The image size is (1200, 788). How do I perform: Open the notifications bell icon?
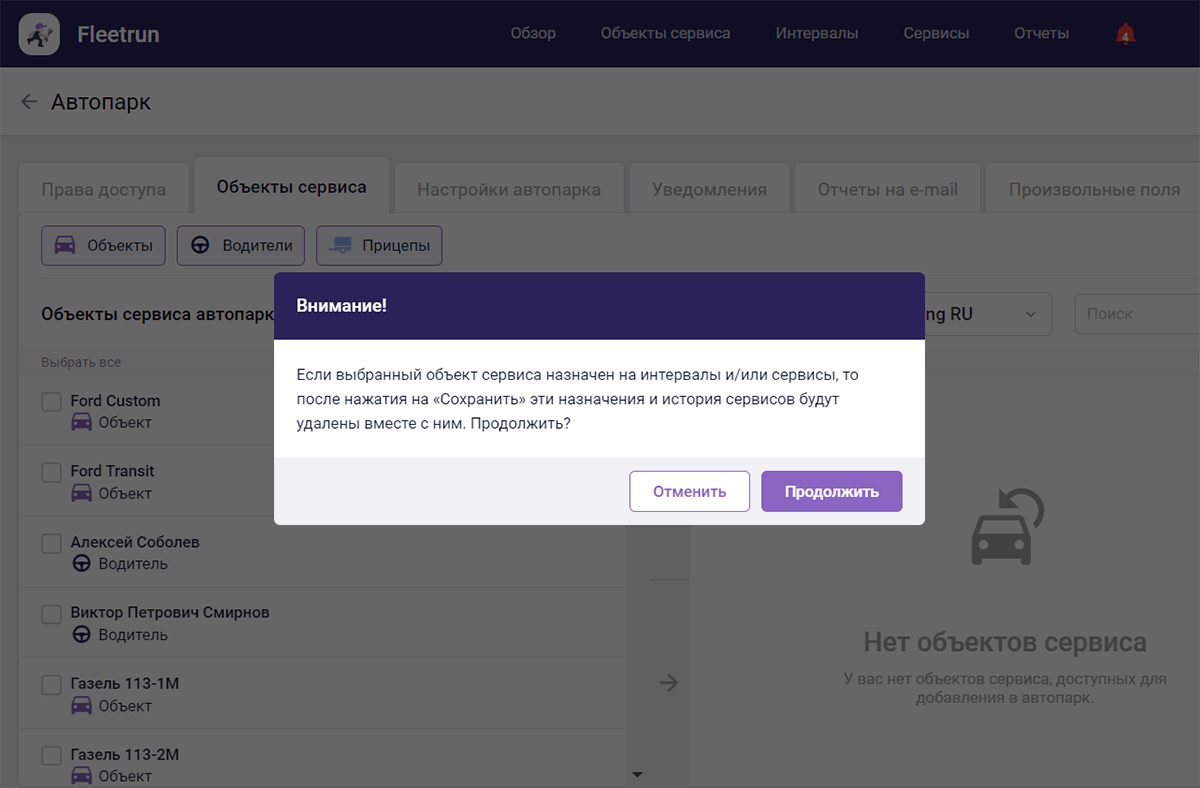(1125, 34)
